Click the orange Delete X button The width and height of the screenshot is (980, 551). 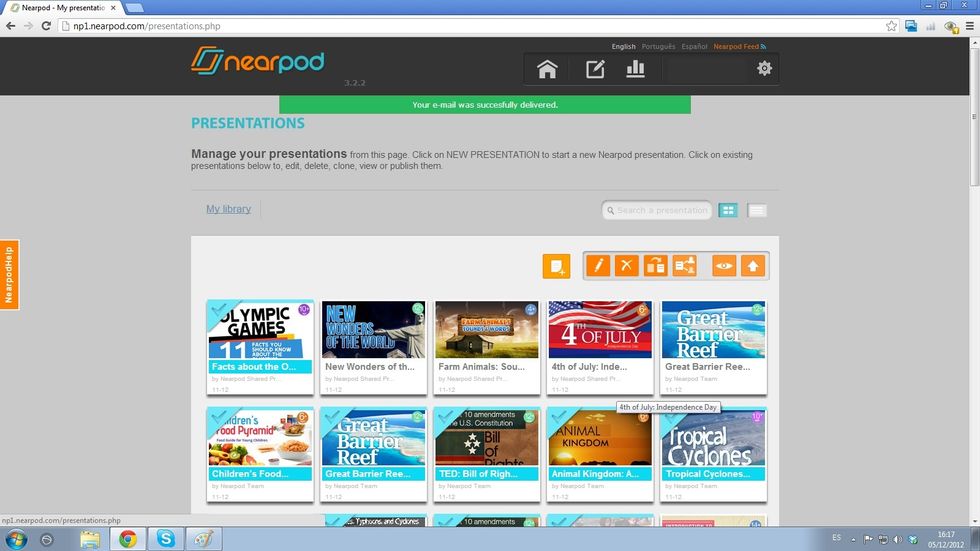click(626, 266)
